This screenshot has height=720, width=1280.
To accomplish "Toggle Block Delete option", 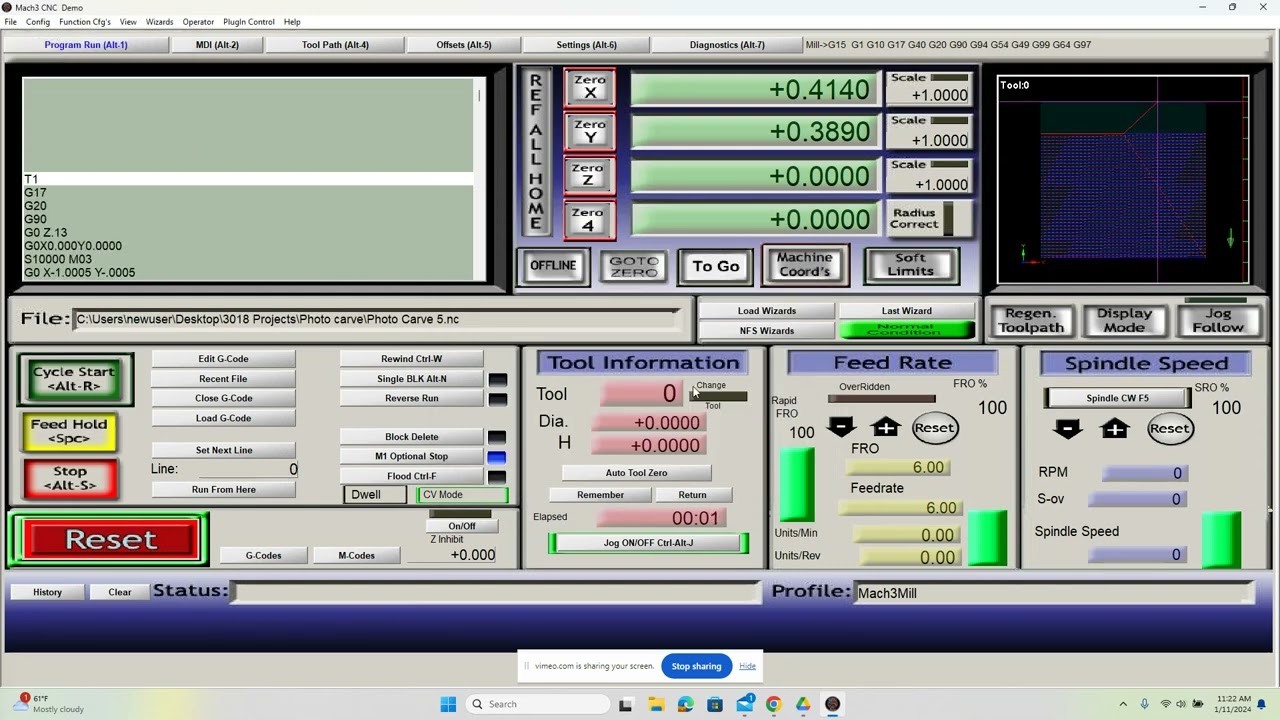I will coord(411,437).
